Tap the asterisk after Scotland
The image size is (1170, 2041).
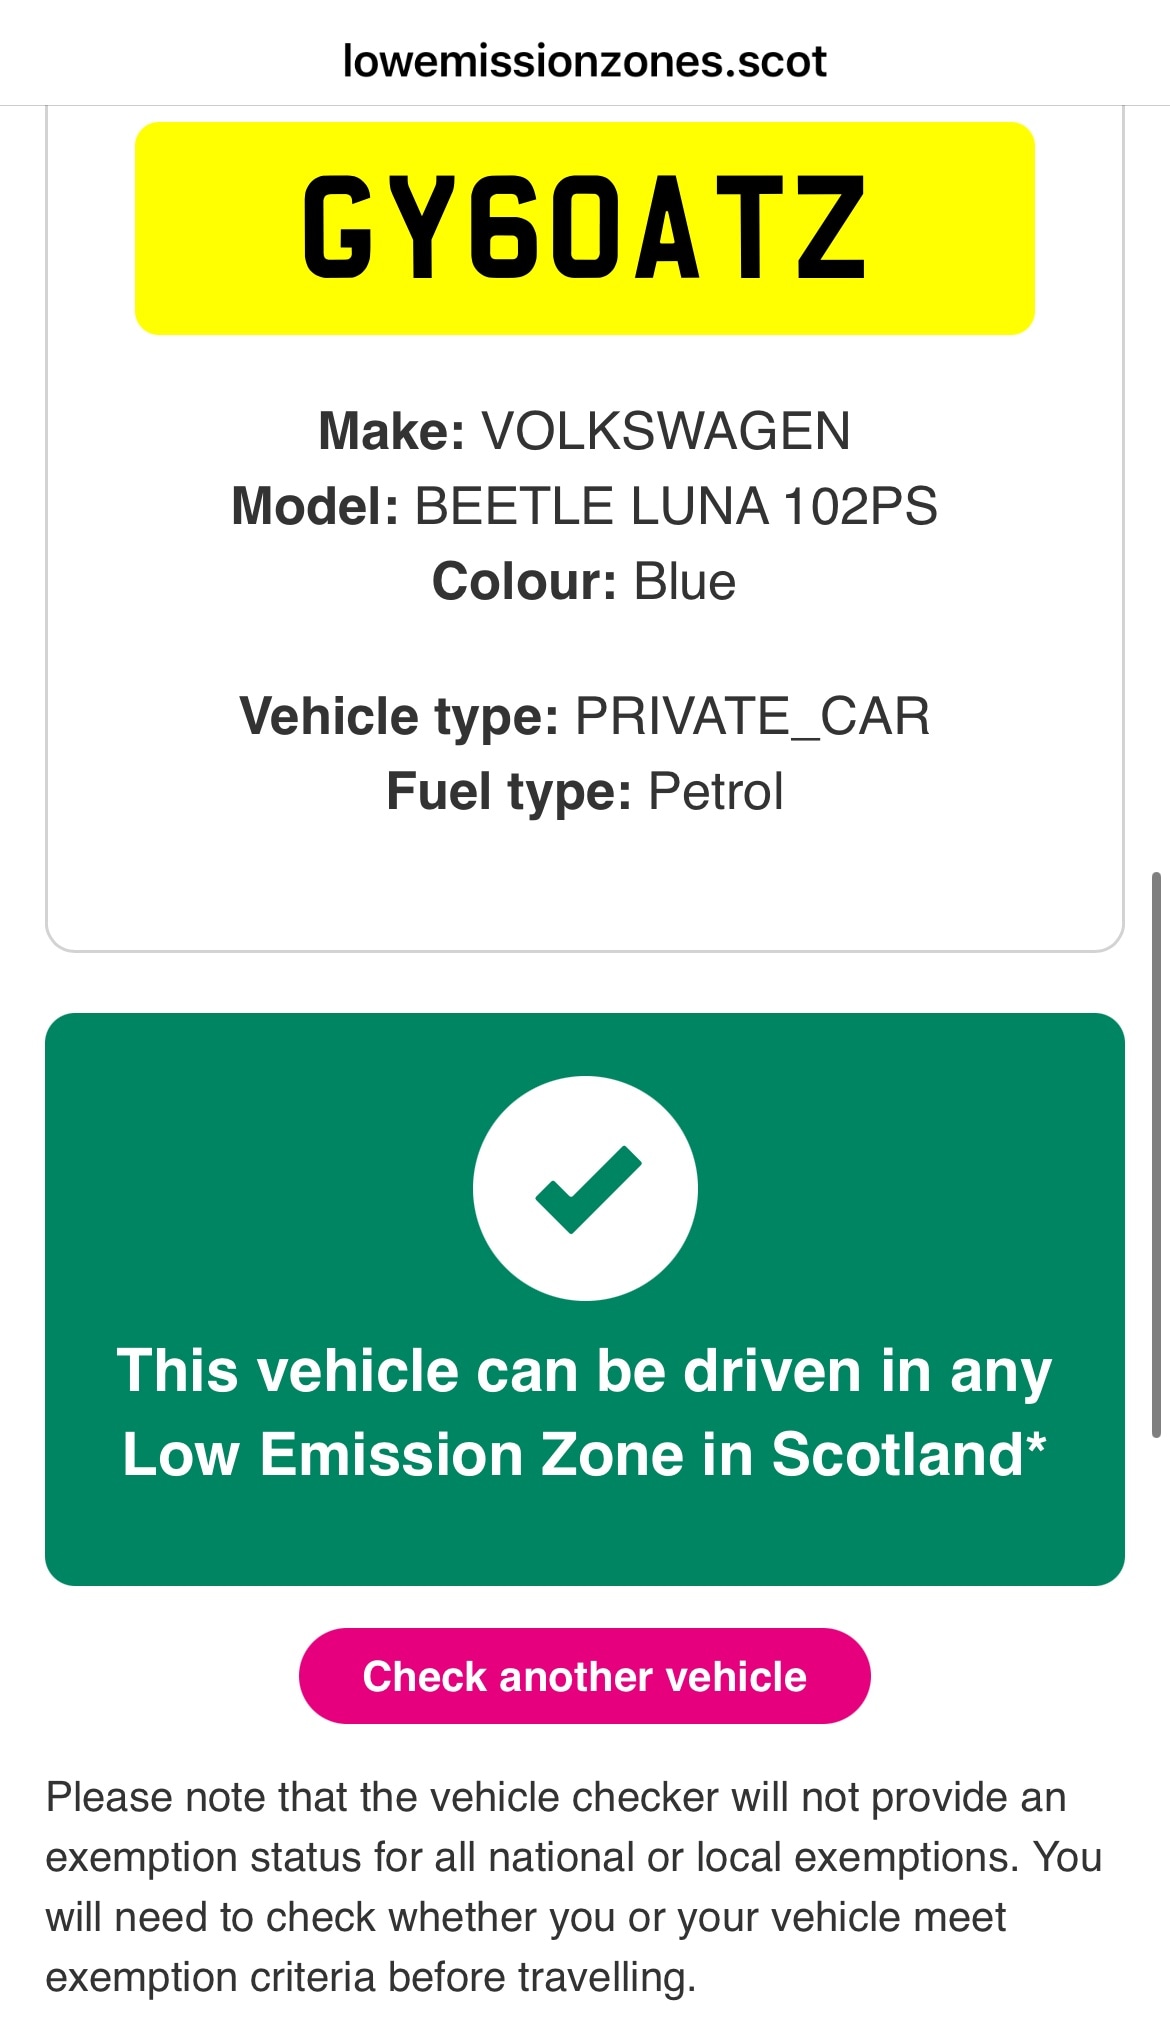1036,1443
